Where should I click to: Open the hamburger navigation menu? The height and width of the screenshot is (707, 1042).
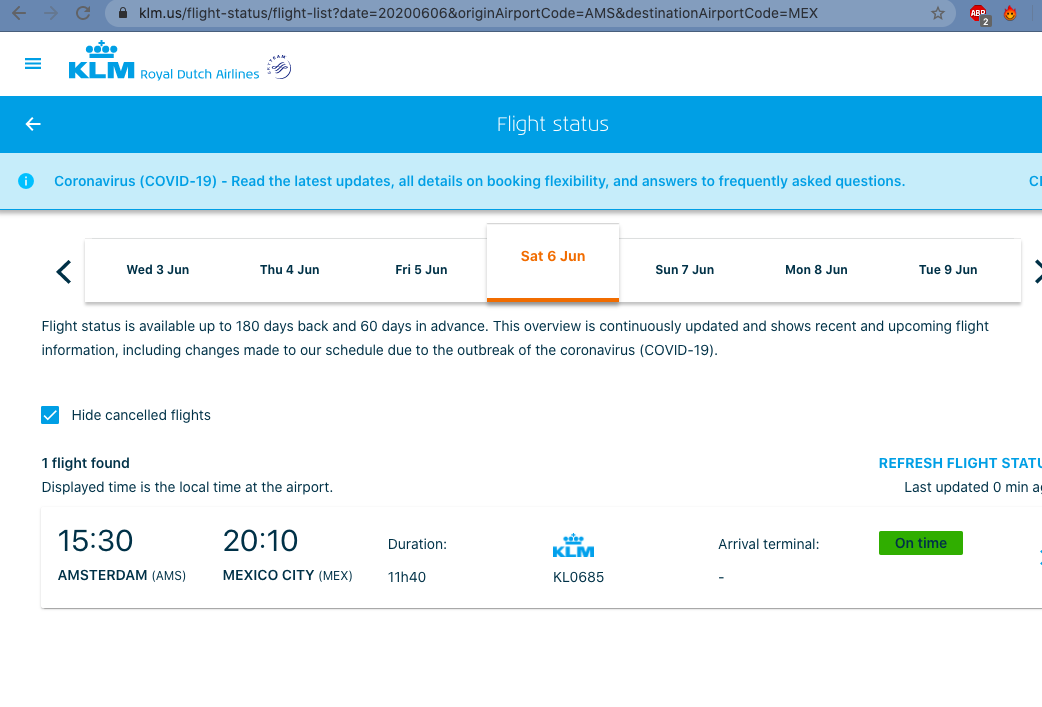click(x=33, y=64)
